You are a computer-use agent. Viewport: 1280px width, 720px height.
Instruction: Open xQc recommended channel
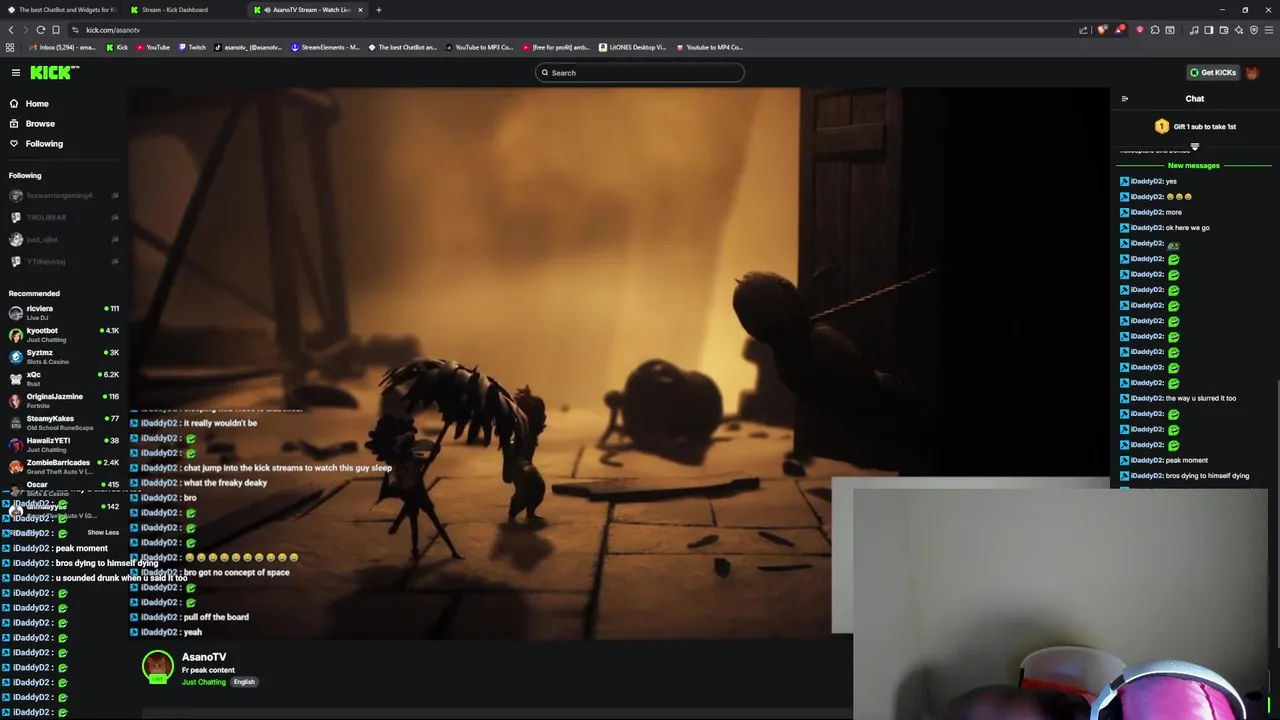coord(62,378)
